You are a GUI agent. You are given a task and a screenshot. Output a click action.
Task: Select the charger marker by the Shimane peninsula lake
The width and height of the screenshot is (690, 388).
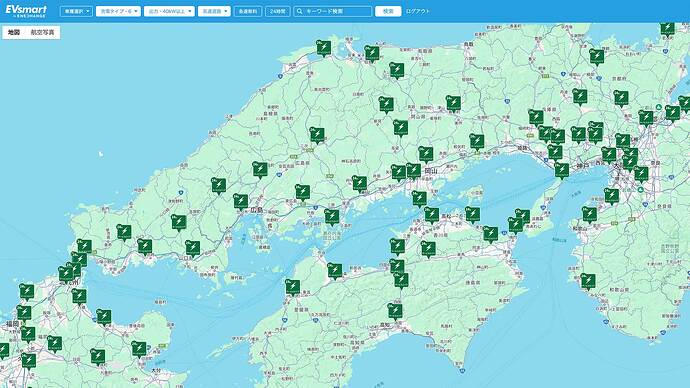(323, 48)
